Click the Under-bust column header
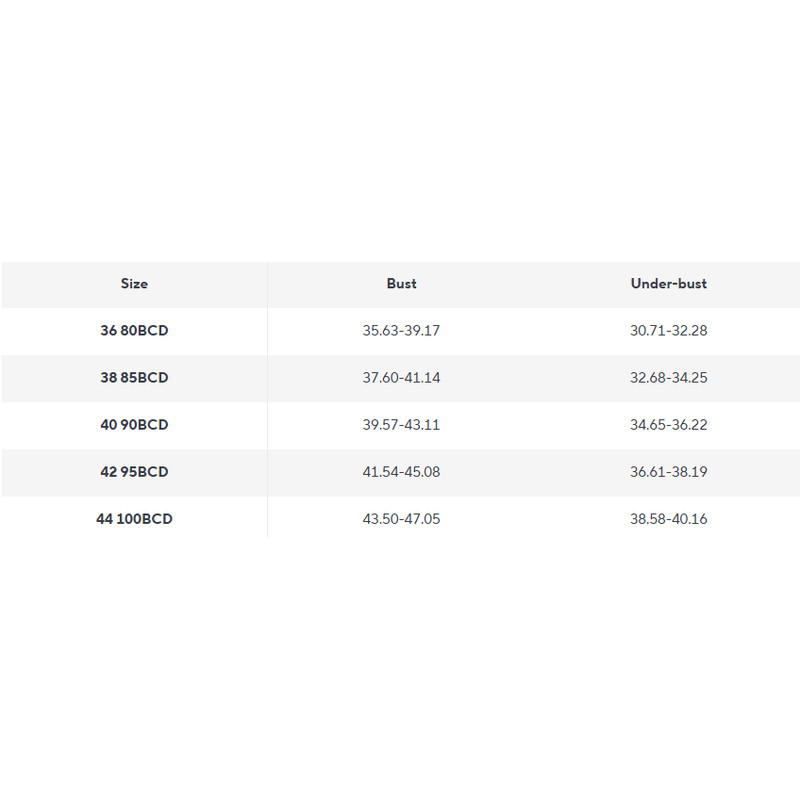 tap(668, 284)
